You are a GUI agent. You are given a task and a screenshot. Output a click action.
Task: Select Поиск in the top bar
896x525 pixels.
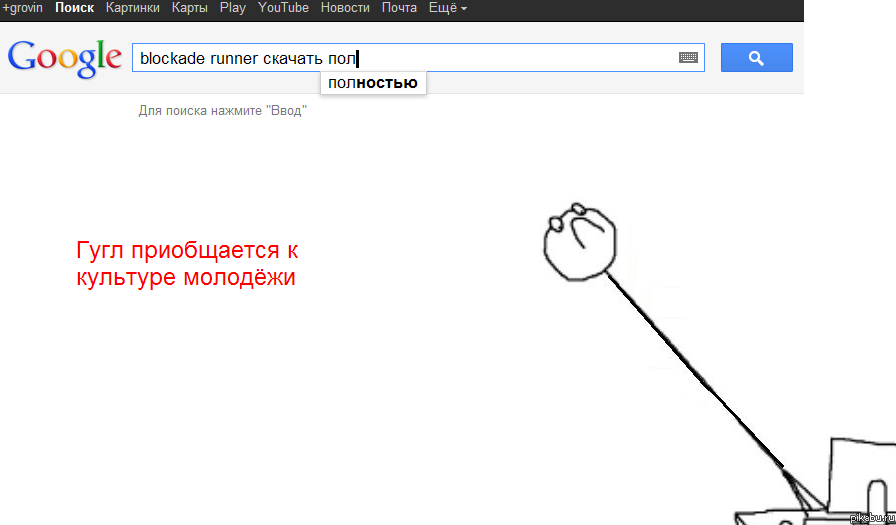coord(74,8)
